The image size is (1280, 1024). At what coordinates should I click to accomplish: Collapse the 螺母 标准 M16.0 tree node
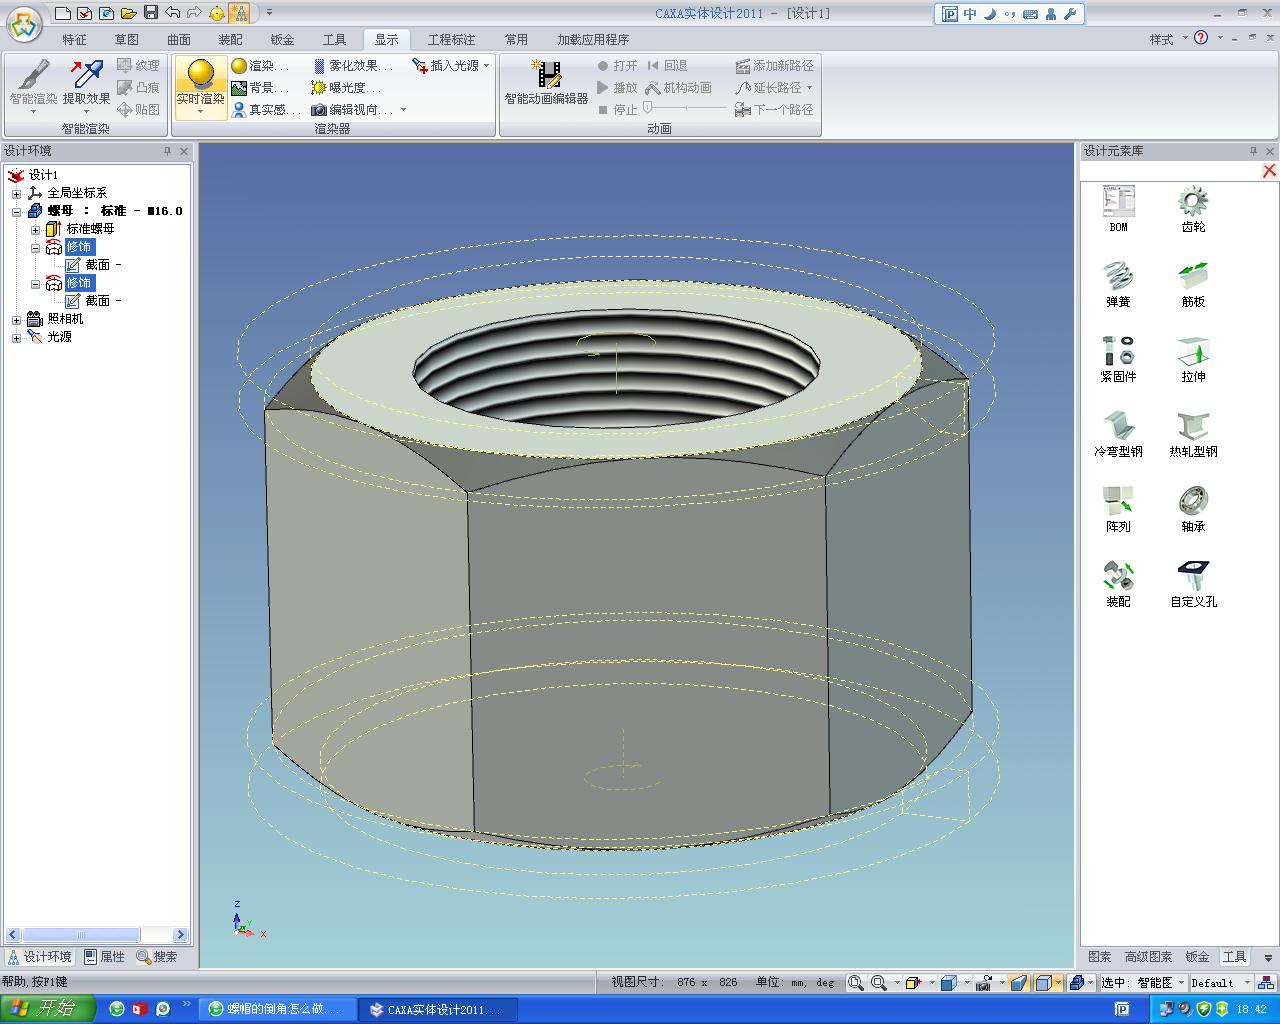(x=16, y=211)
